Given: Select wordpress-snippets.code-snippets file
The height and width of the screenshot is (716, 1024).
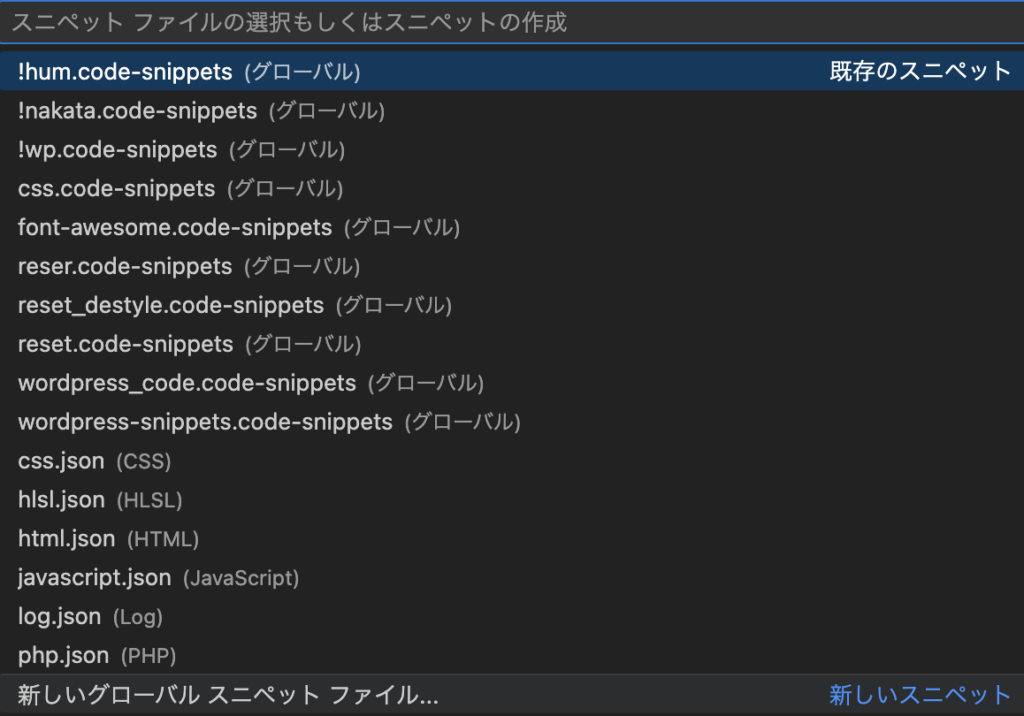Looking at the screenshot, I should coord(205,422).
